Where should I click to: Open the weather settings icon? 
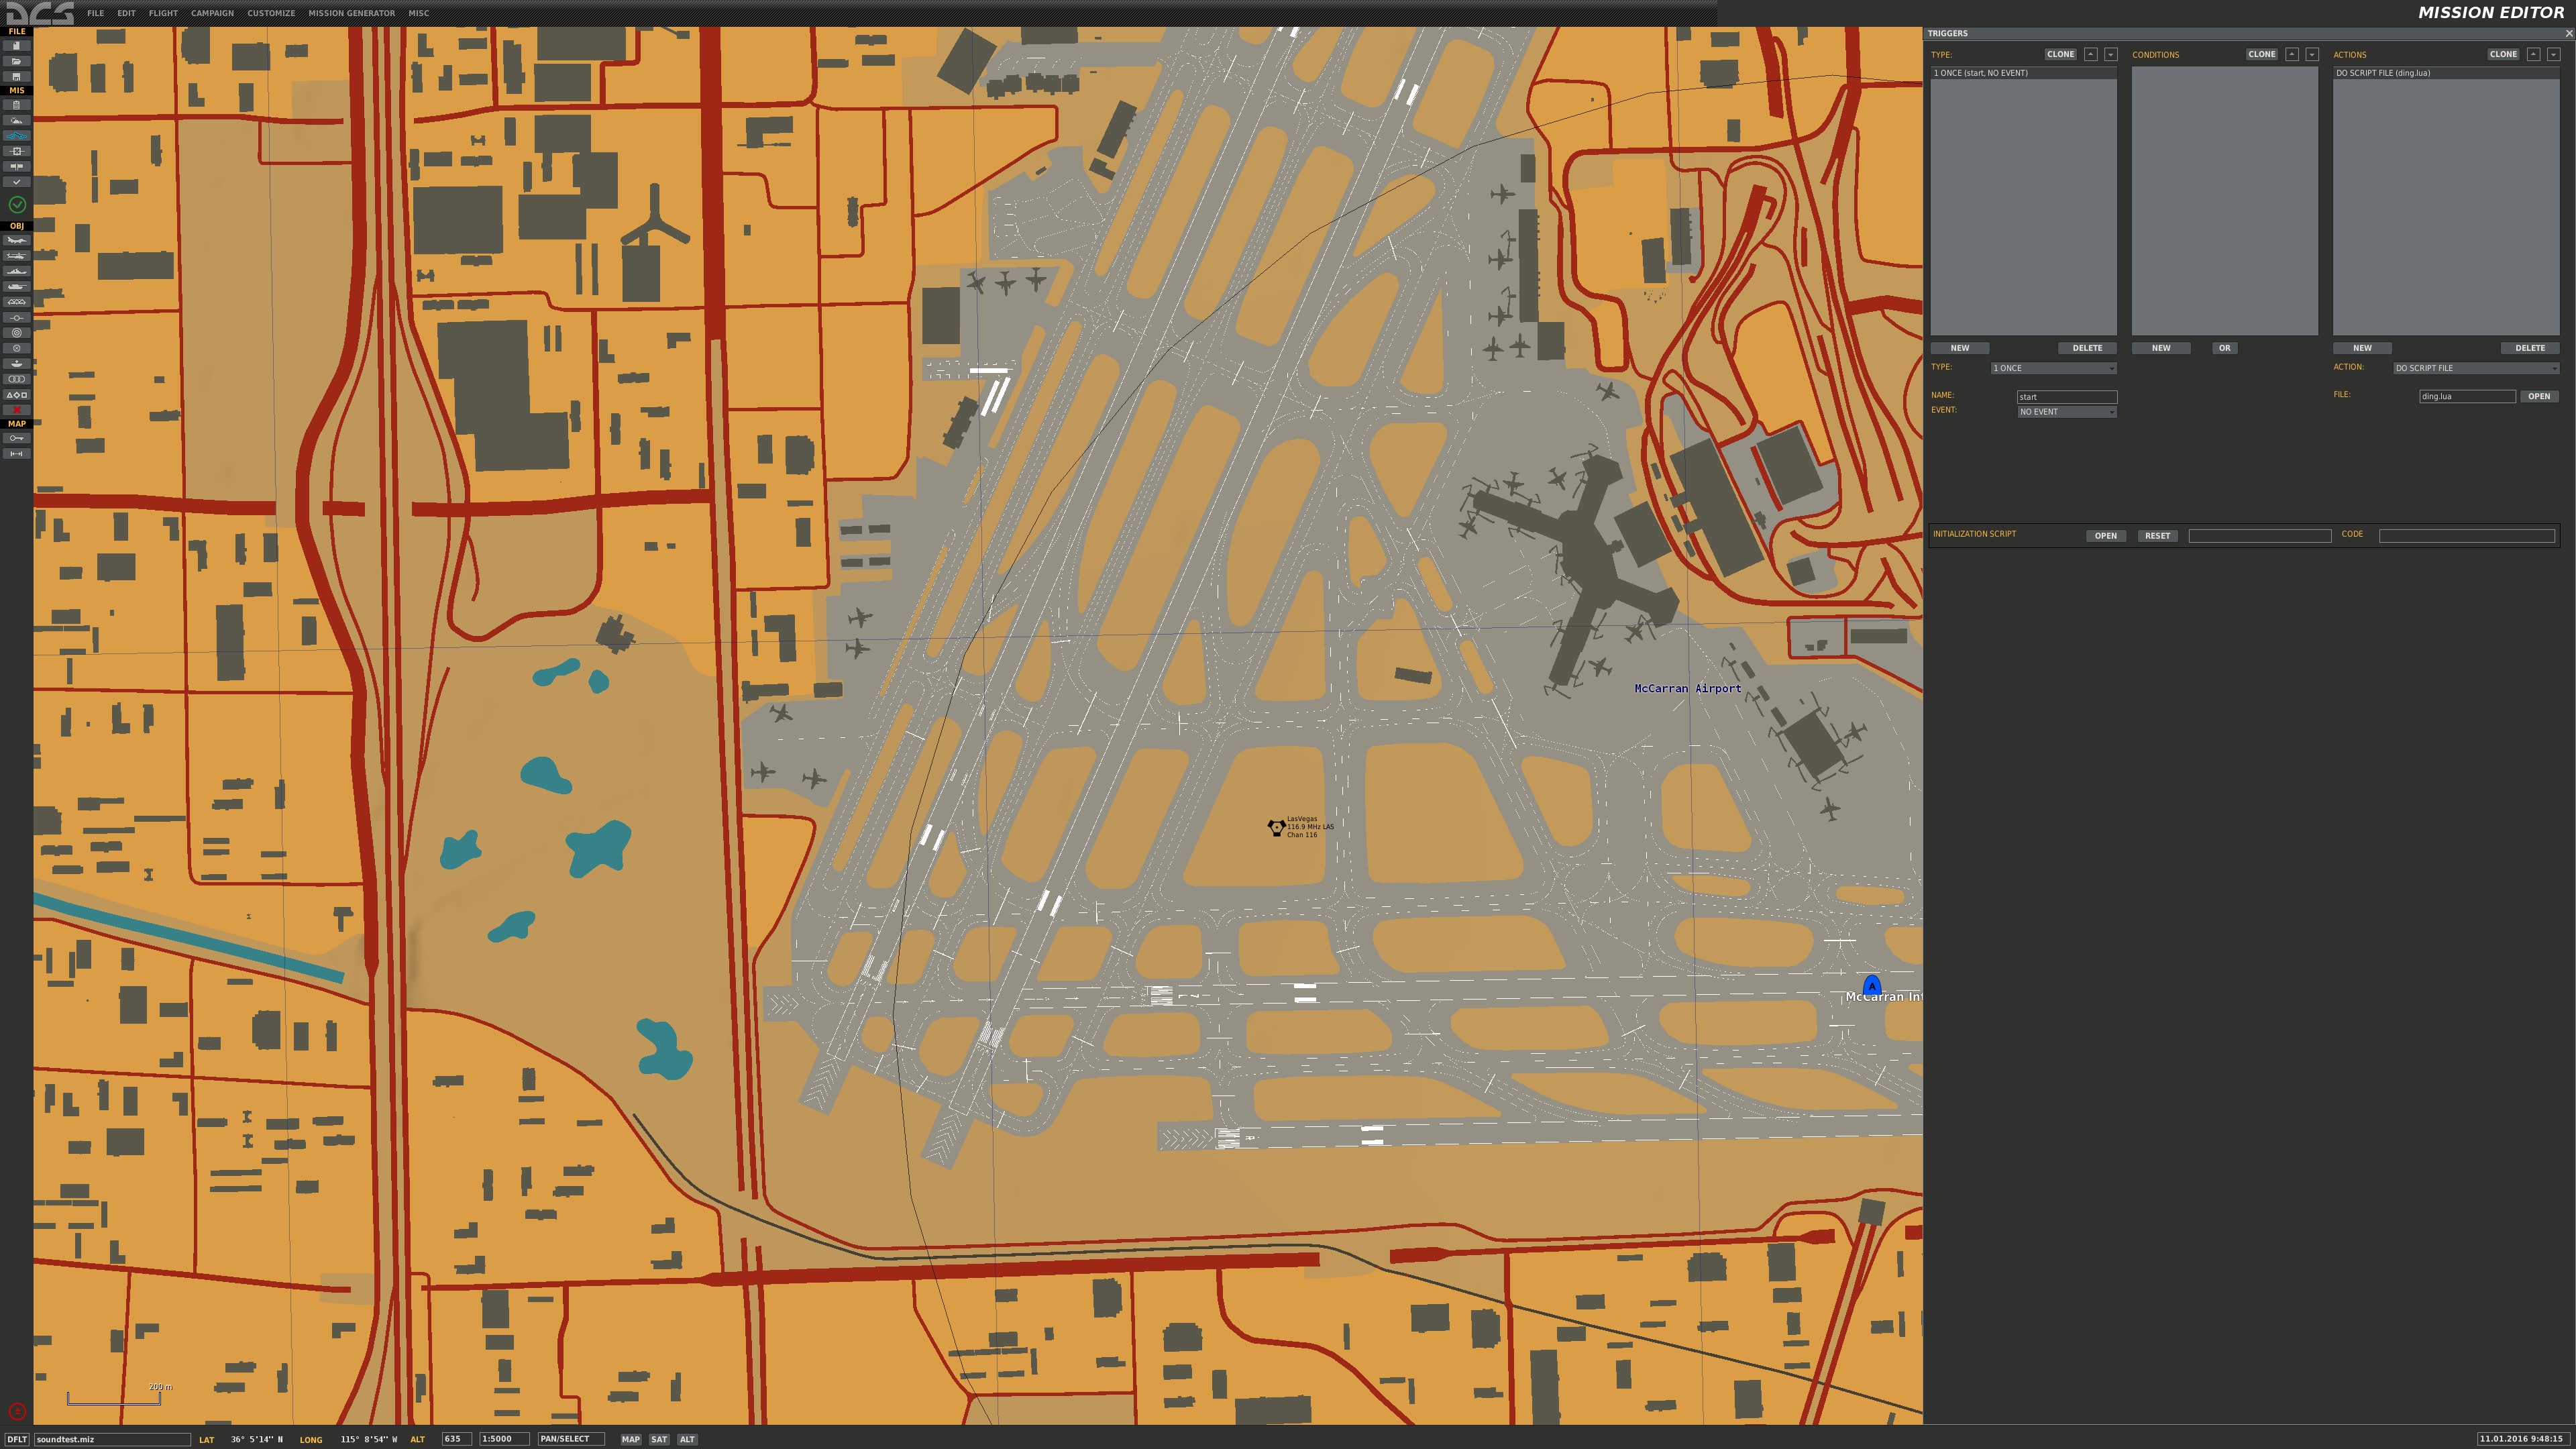16,120
